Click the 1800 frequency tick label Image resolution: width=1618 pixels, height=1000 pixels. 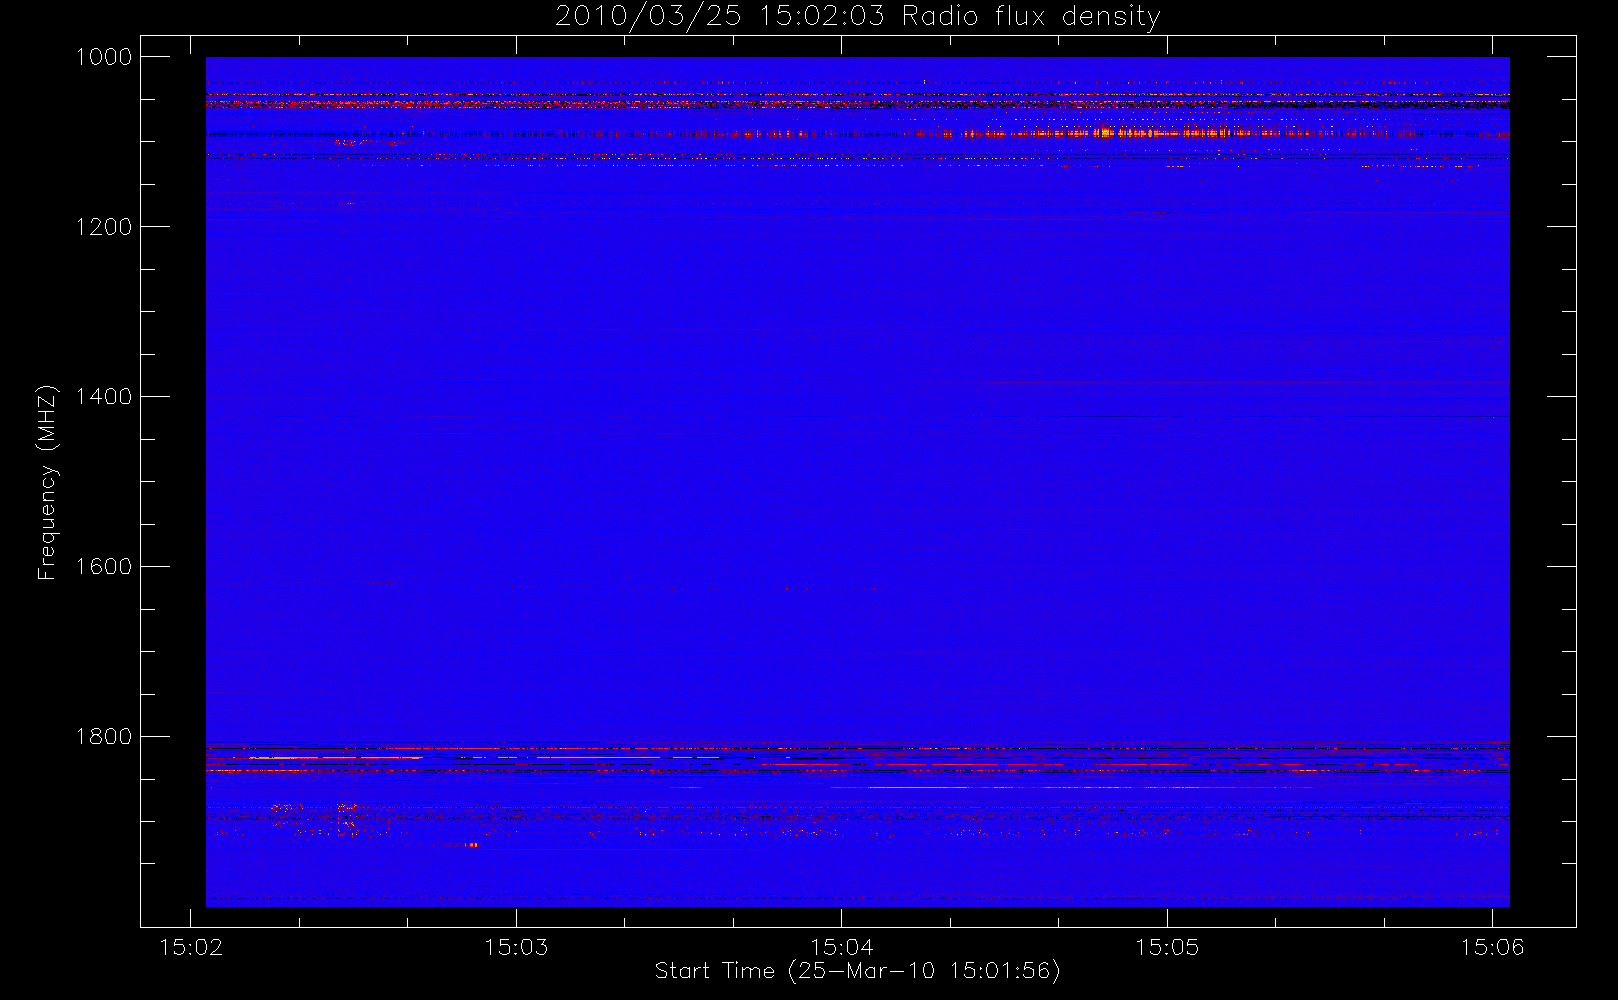104,737
